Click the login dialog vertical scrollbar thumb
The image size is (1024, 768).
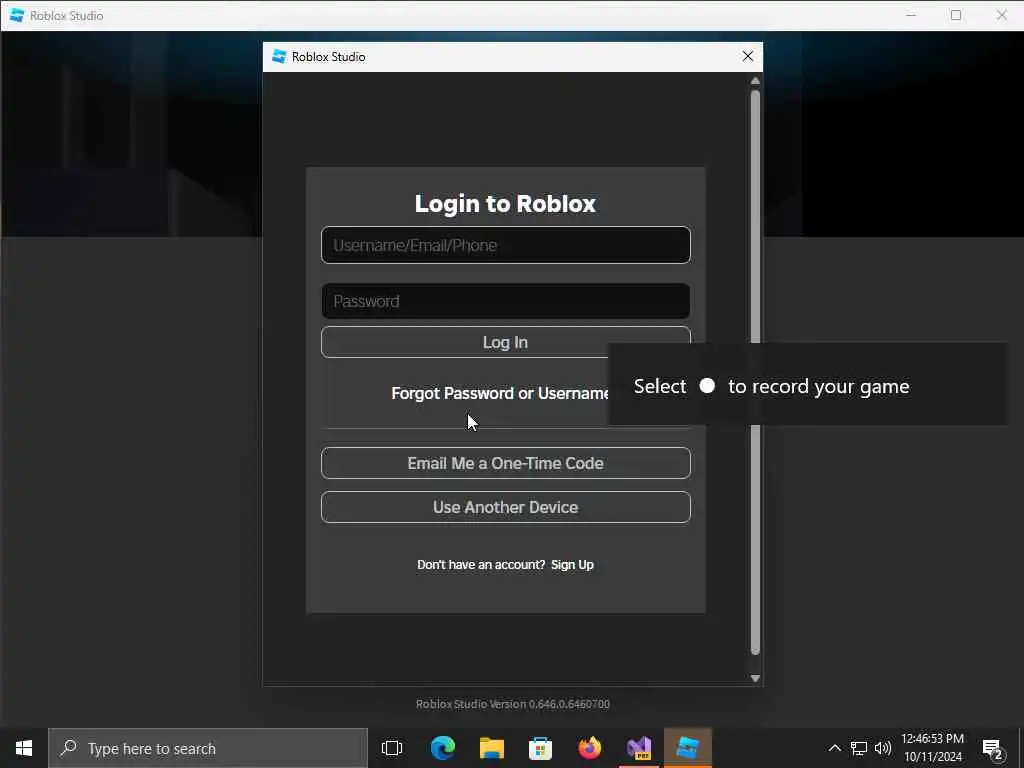[755, 372]
